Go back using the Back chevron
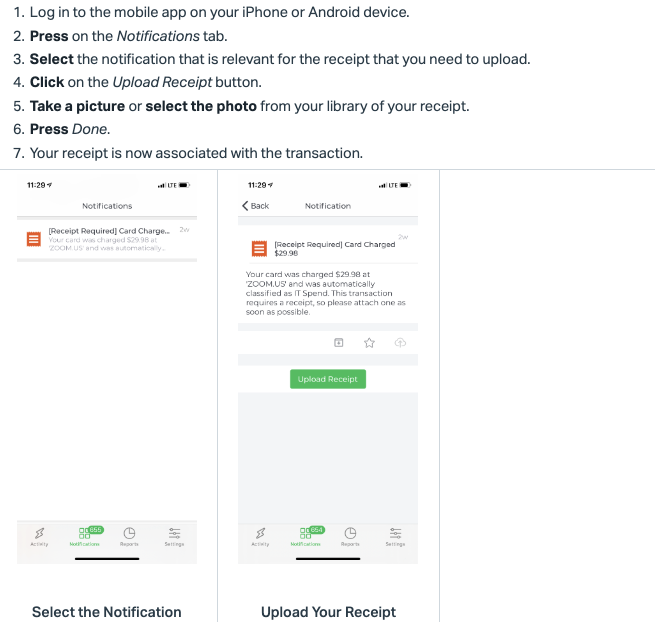 pos(255,206)
